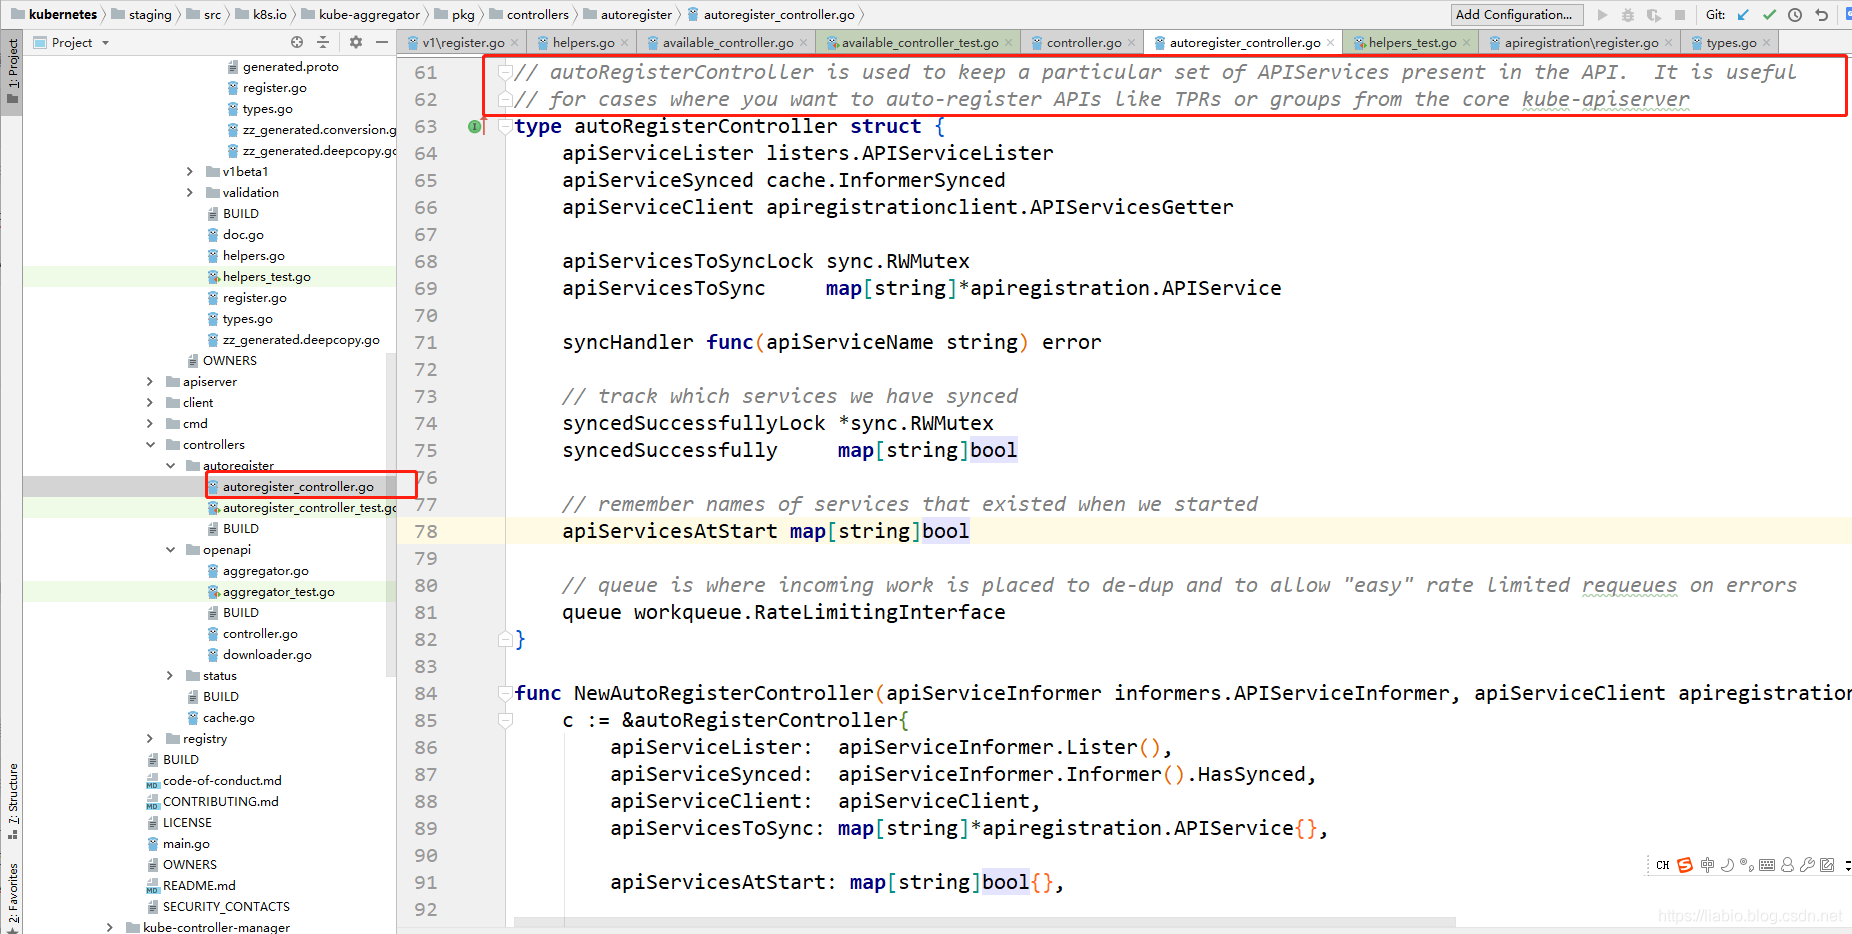
Task: Expand the kube-controller-manager folder
Action: click(x=110, y=928)
